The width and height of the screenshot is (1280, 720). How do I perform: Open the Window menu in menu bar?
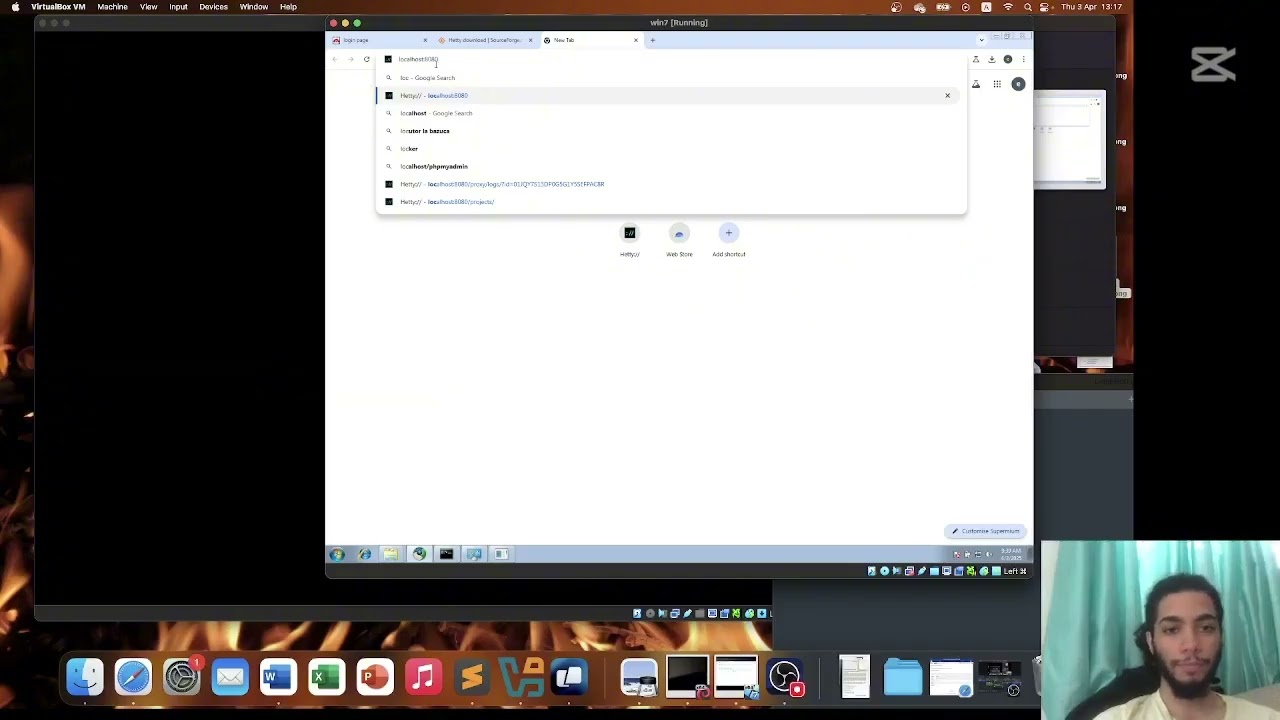pos(253,7)
